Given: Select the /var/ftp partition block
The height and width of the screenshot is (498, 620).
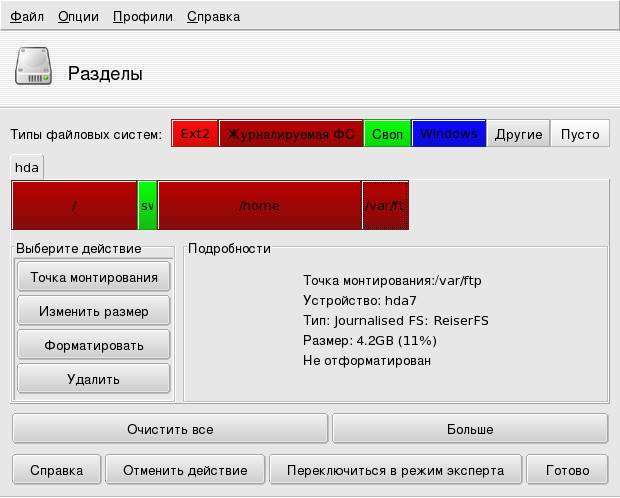Looking at the screenshot, I should tap(385, 205).
